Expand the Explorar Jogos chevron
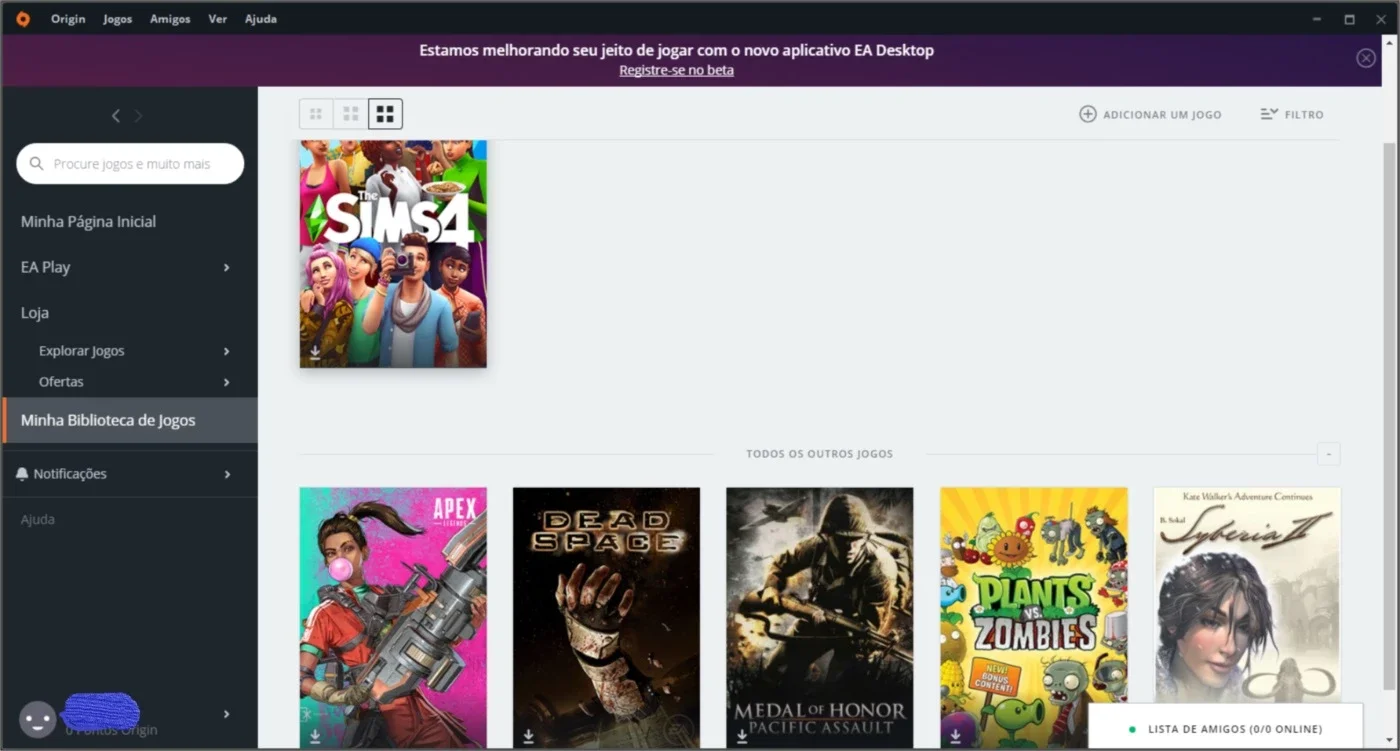The height and width of the screenshot is (751, 1400). tap(227, 351)
